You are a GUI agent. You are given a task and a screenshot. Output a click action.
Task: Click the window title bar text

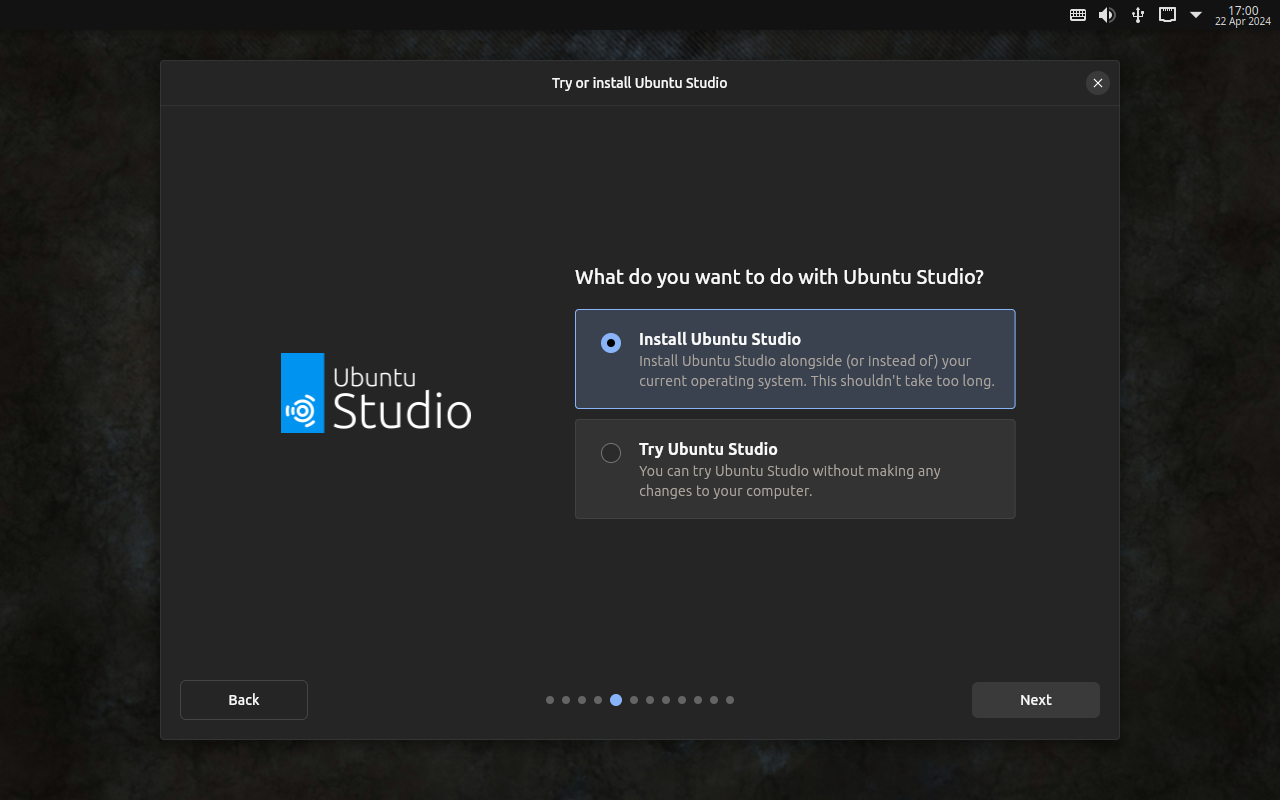click(x=639, y=83)
